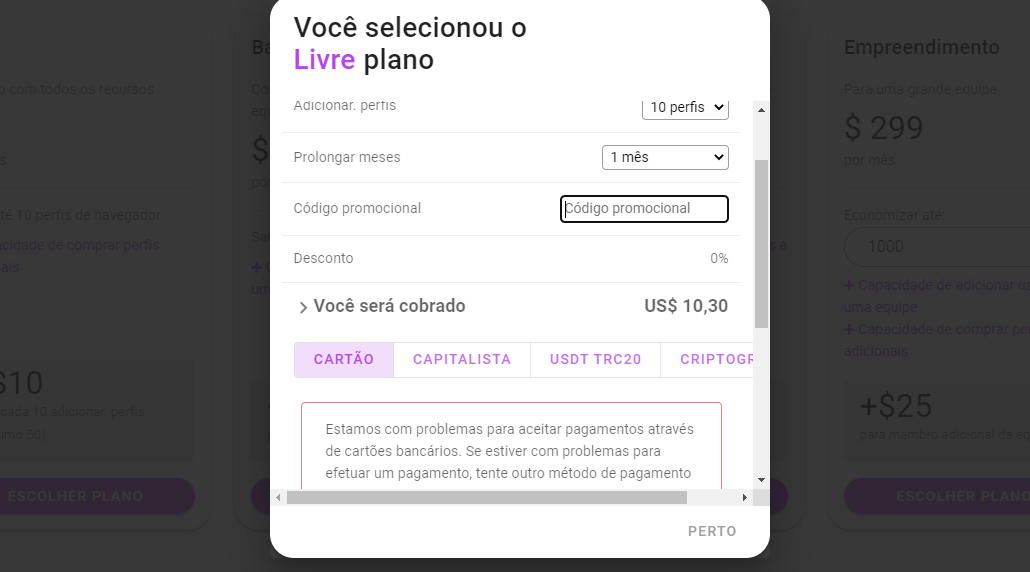Open the '1 mês' duration dropdown
Screen dimensions: 1030x572
665,158
